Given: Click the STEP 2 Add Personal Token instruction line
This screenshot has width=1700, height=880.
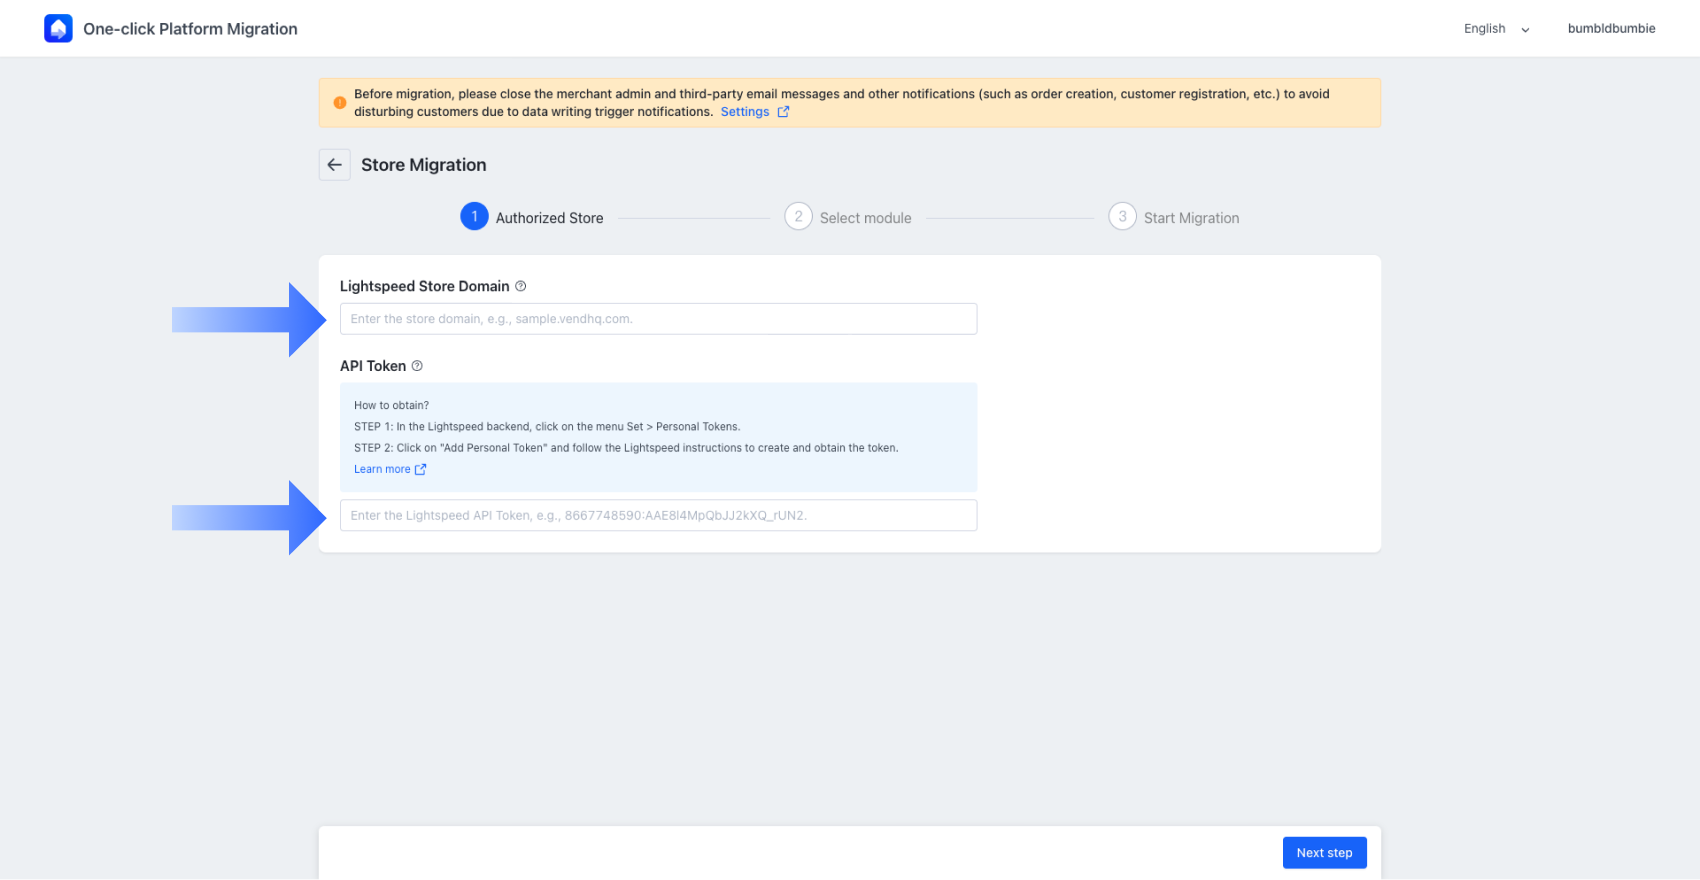Looking at the screenshot, I should point(626,448).
